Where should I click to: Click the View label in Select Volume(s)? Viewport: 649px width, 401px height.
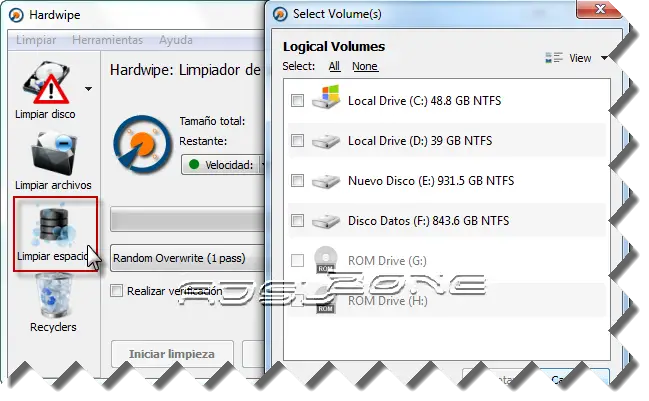[580, 58]
